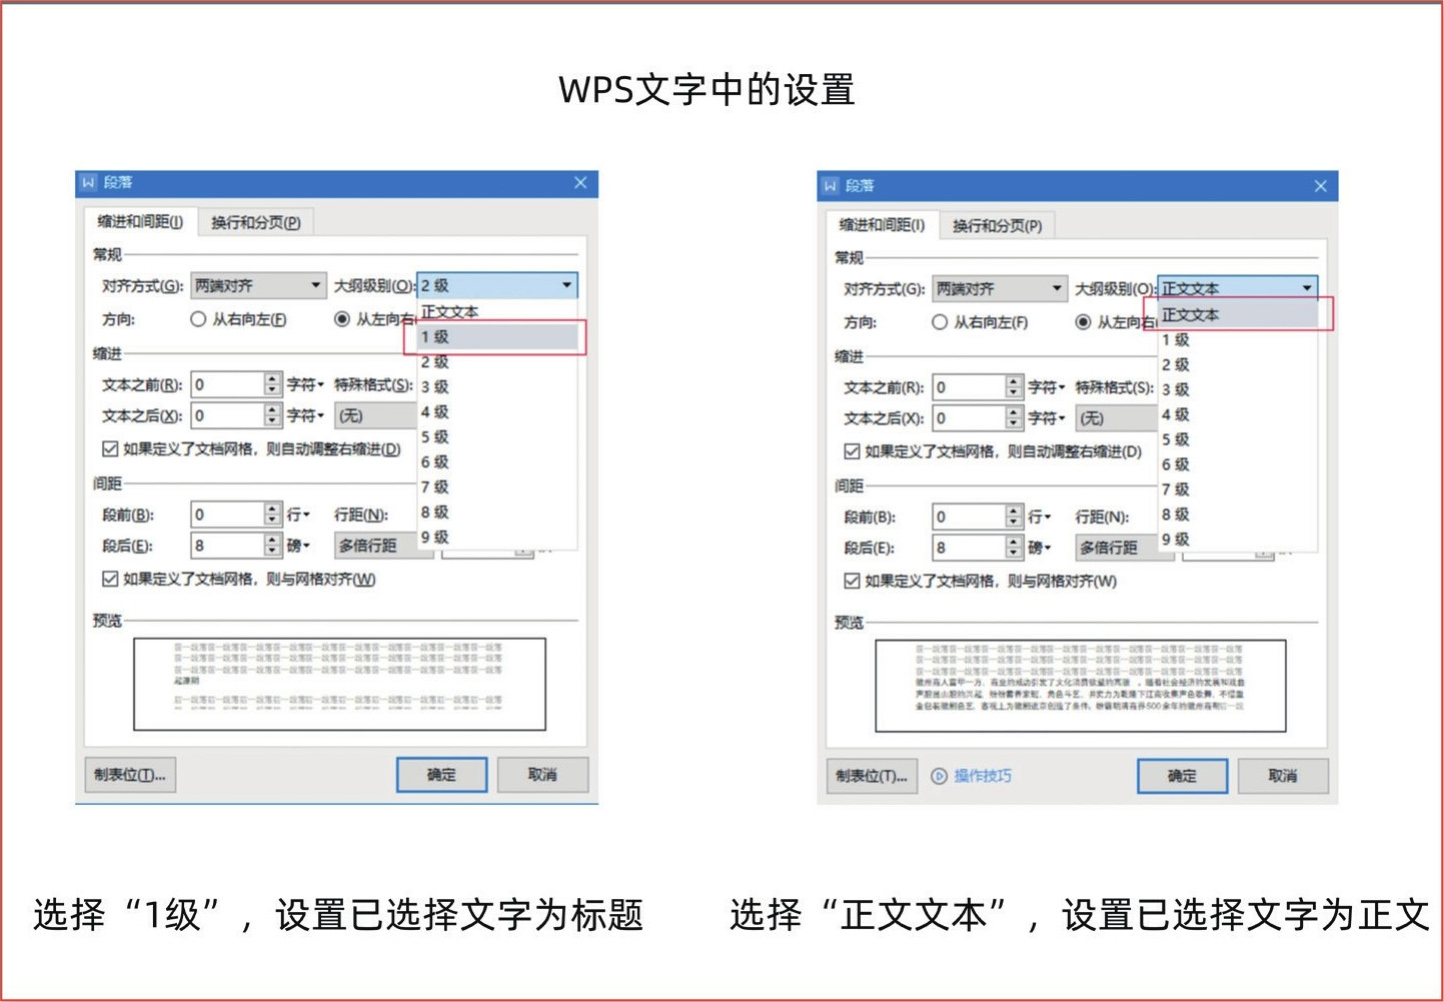
Task: Toggle 与网格对齐 checkbox in the right dialog
Action: point(852,581)
